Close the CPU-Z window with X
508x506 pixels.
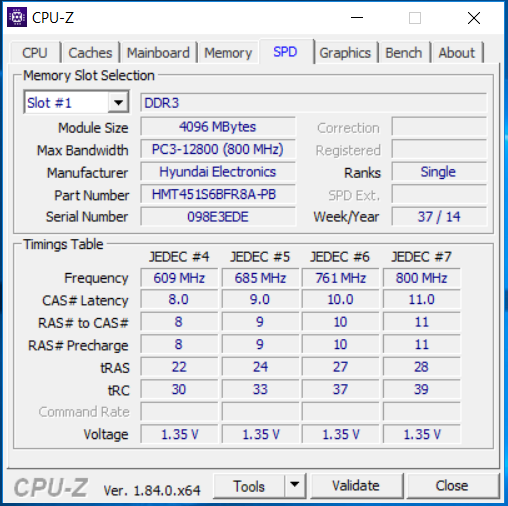tap(474, 18)
